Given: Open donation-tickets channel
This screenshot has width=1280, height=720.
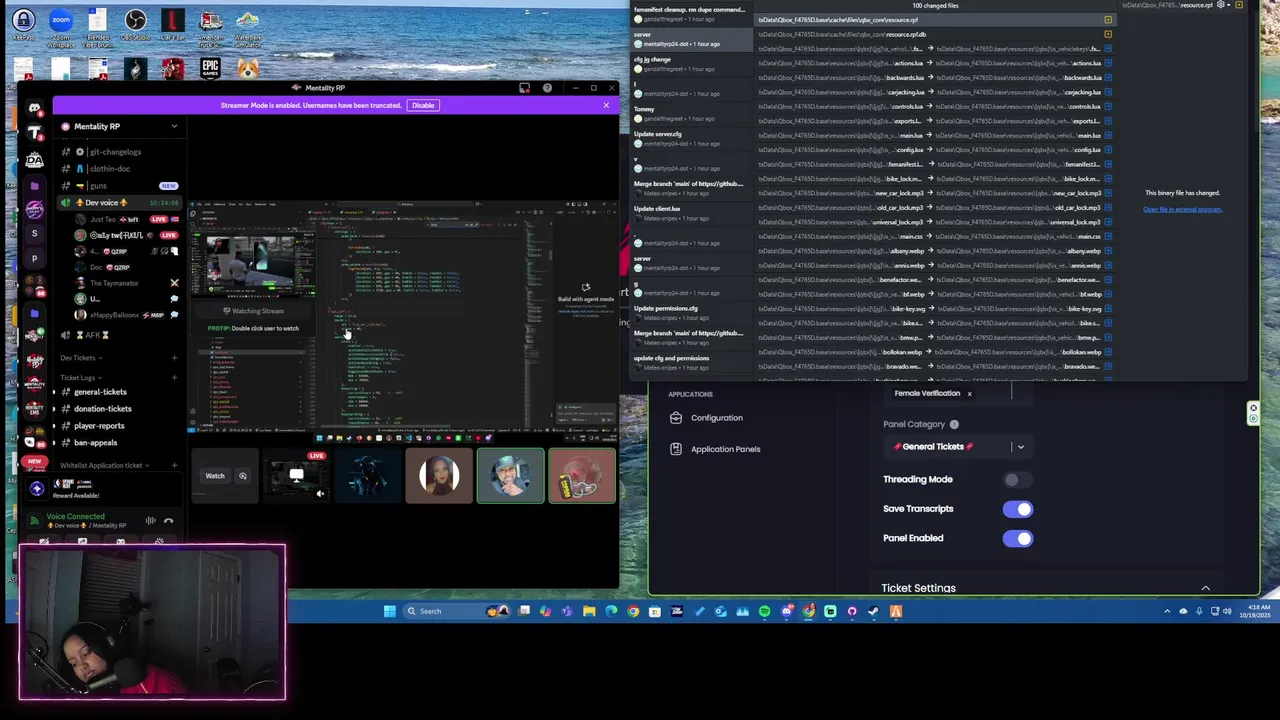Looking at the screenshot, I should 118,409.
